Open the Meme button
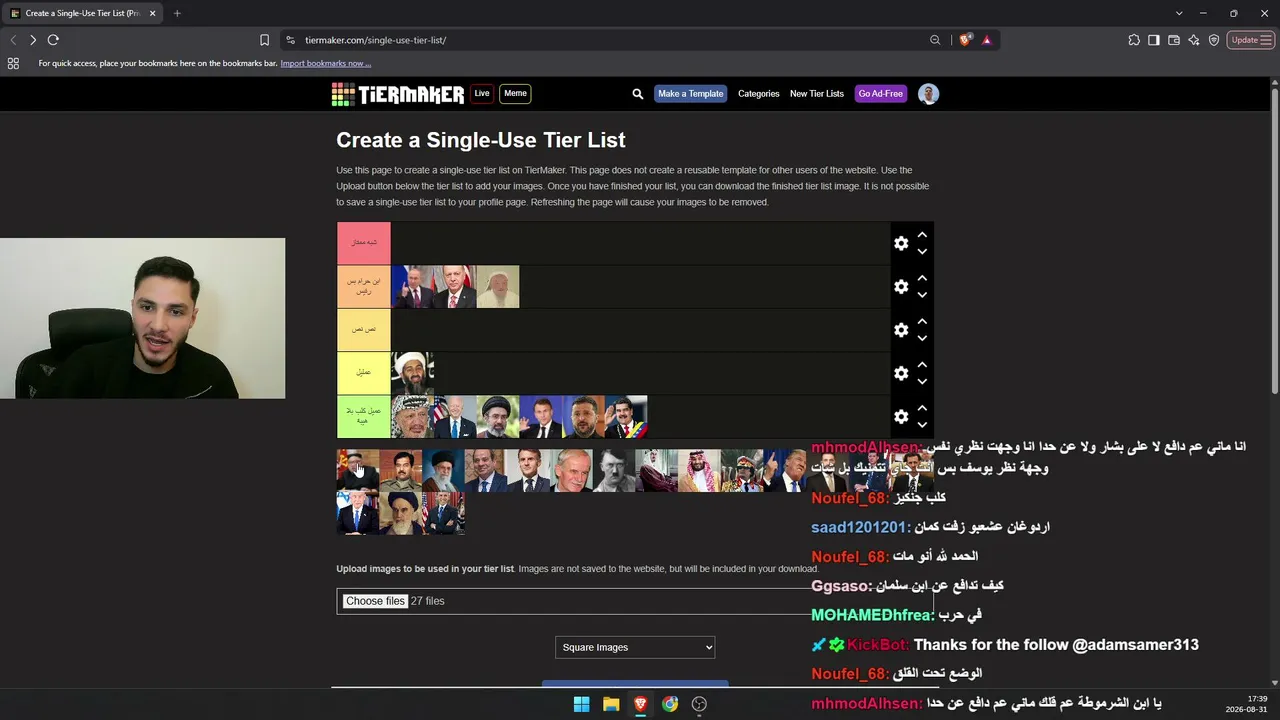 click(x=515, y=94)
